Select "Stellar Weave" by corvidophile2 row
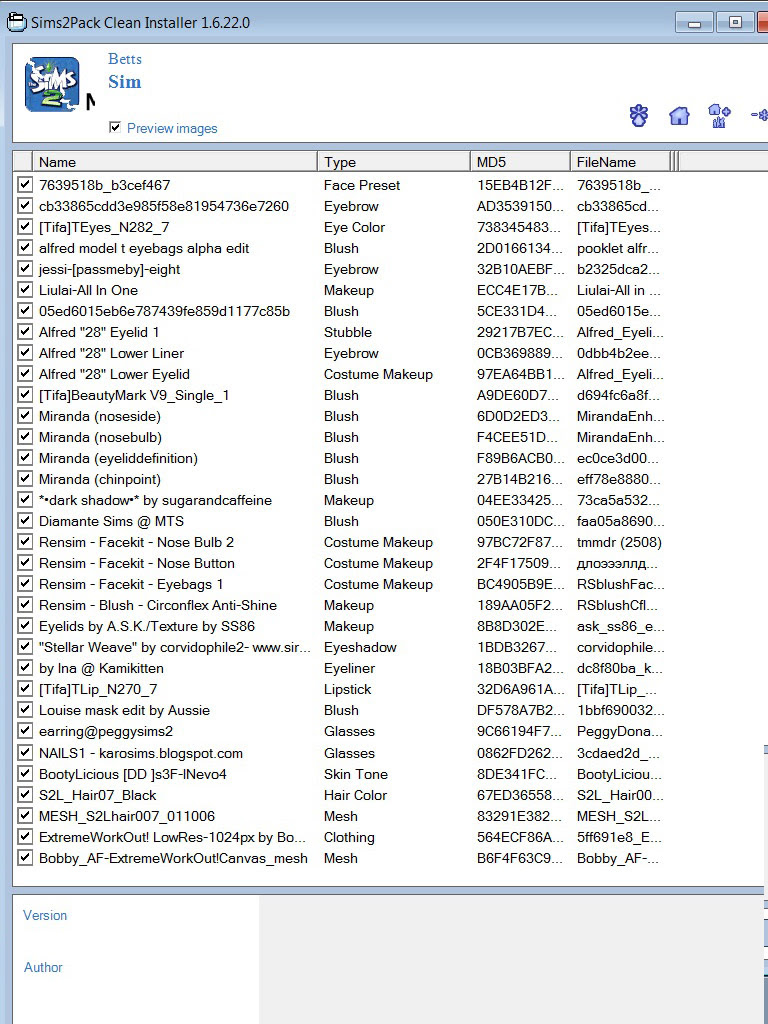Image resolution: width=768 pixels, height=1024 pixels. tap(342, 647)
